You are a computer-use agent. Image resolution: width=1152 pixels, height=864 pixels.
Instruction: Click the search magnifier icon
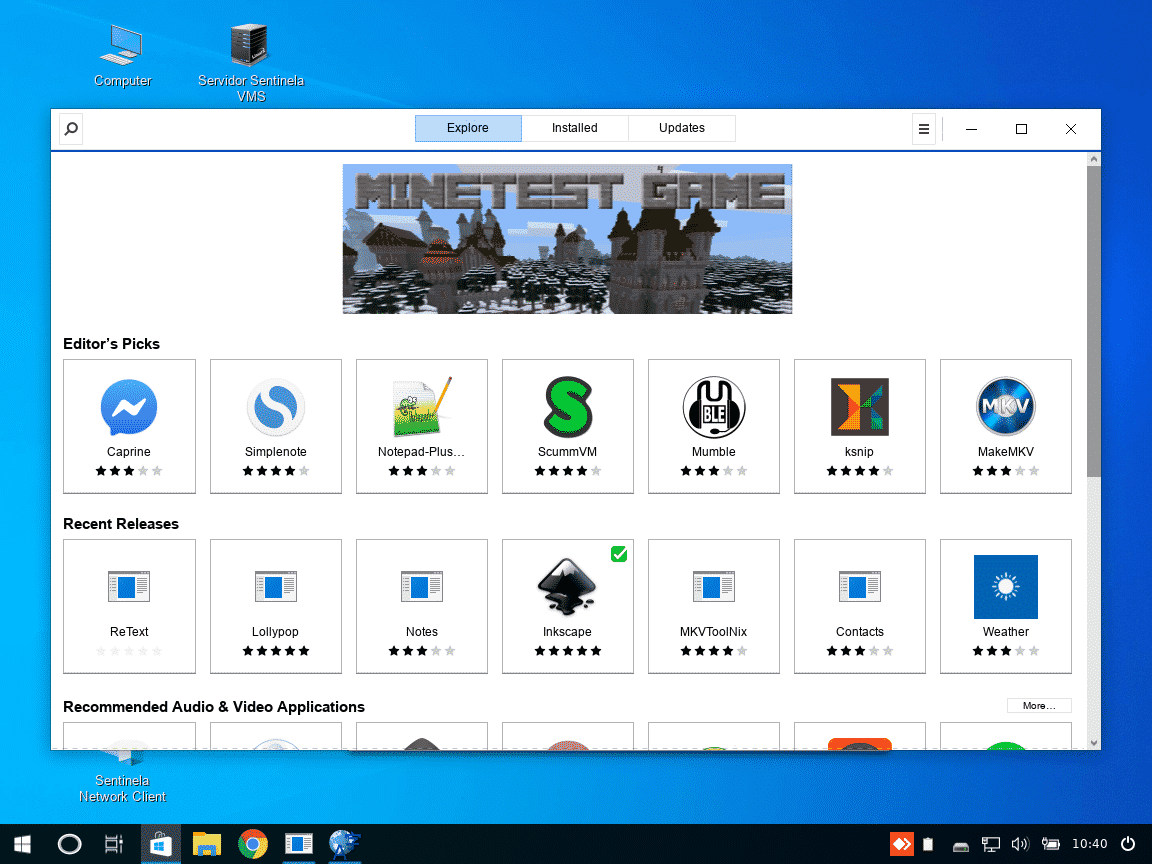(x=70, y=128)
